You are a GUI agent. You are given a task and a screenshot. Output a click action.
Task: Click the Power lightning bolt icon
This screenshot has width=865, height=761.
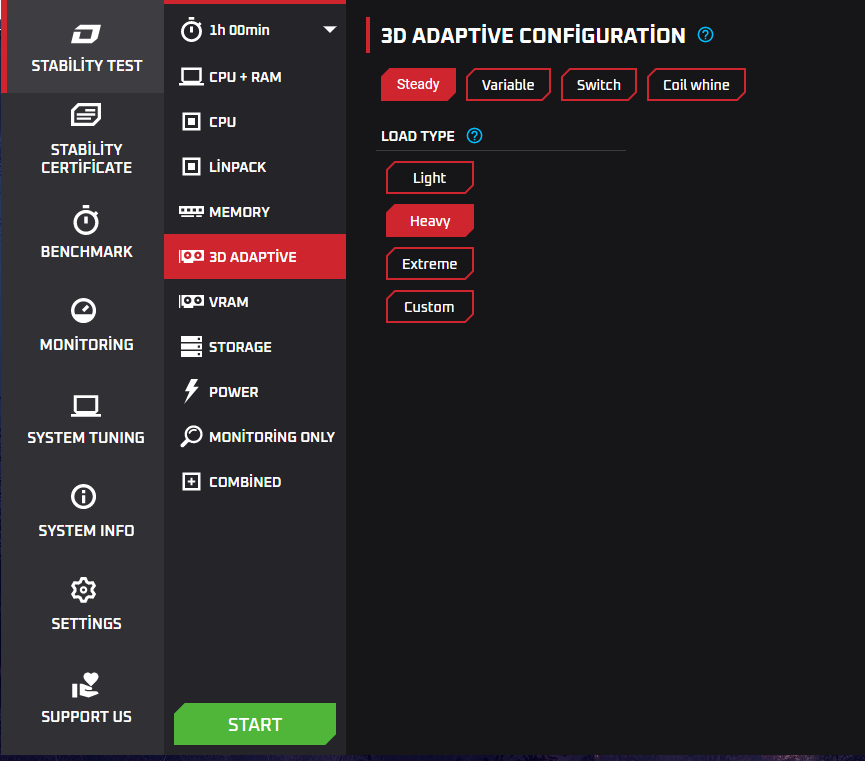click(x=191, y=391)
